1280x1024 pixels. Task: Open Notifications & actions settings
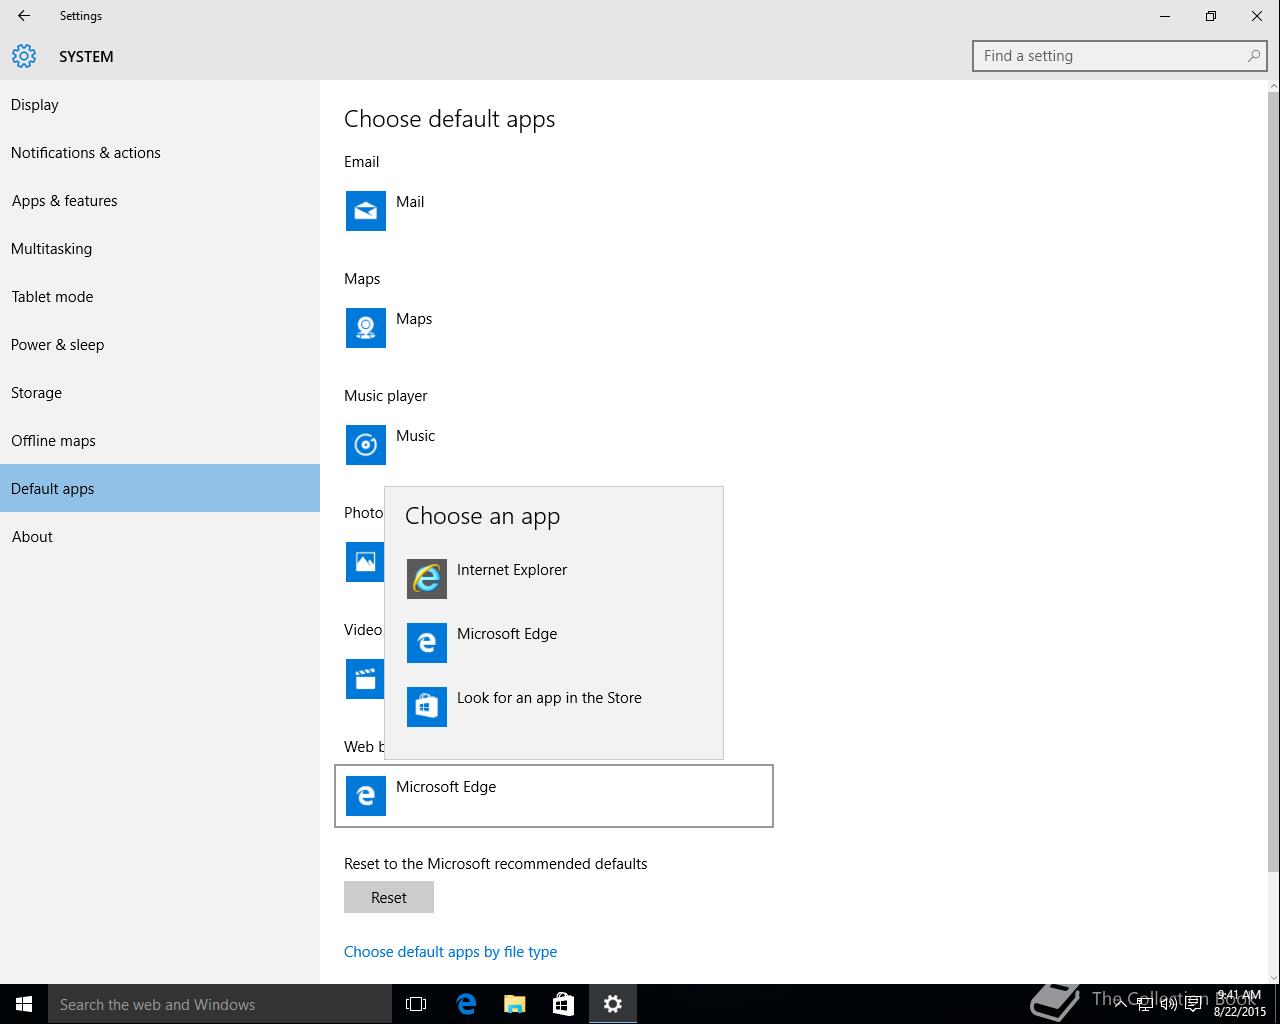(x=160, y=152)
